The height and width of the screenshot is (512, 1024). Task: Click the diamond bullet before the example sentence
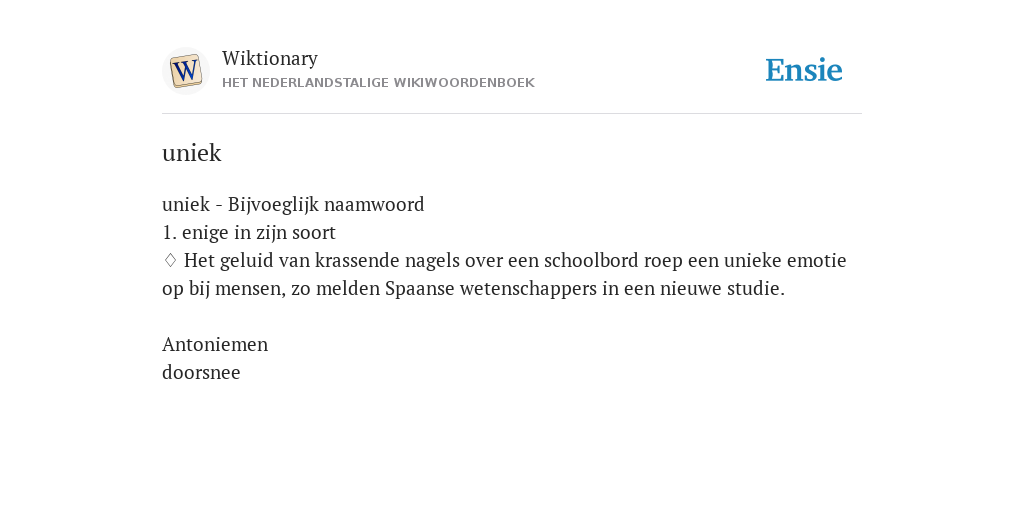point(170,261)
